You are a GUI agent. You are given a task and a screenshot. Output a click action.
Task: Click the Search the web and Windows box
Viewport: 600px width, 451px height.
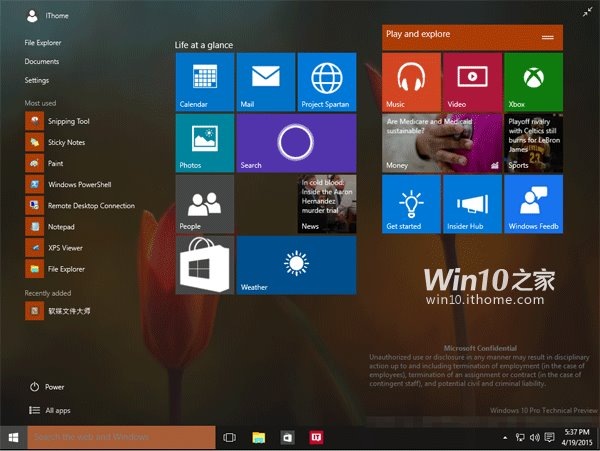(121, 437)
